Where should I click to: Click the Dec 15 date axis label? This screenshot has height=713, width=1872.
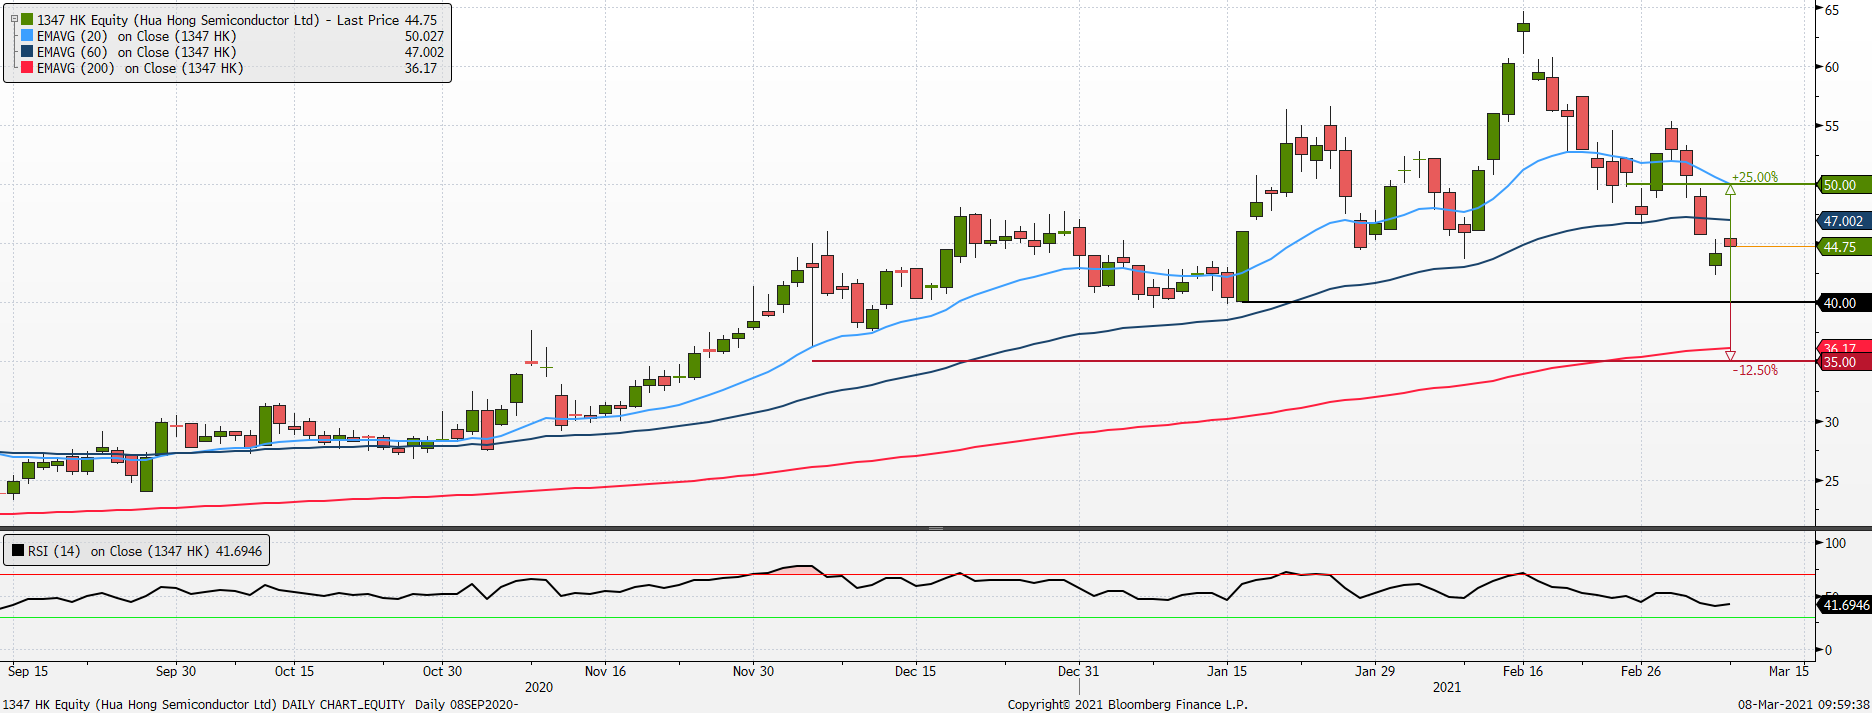pyautogui.click(x=915, y=671)
